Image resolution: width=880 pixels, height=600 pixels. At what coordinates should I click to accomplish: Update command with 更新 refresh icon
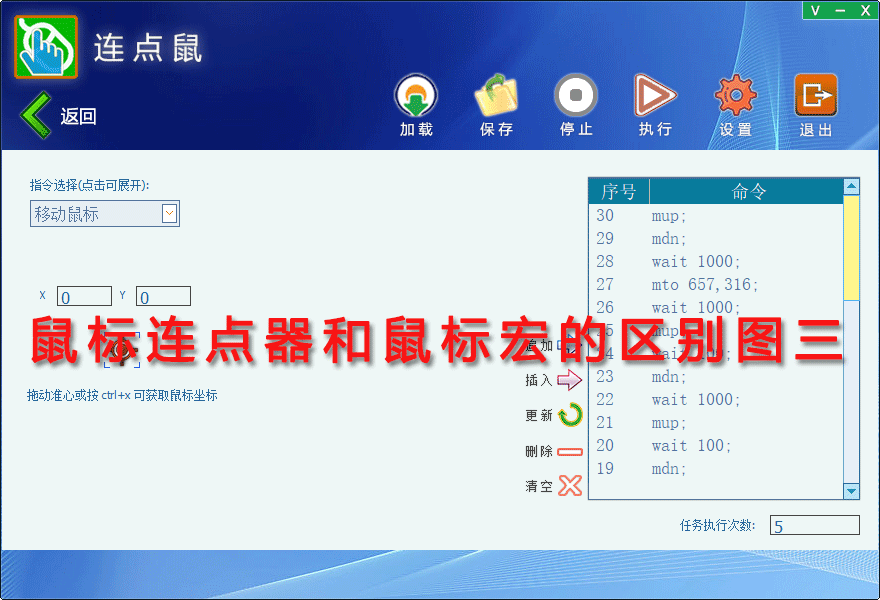point(570,415)
